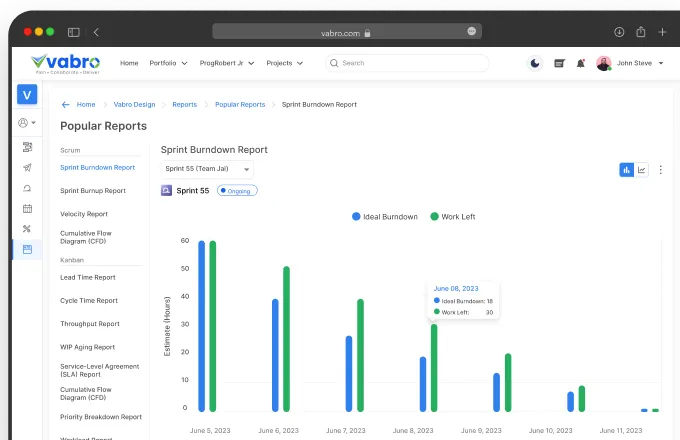Click the messages icon beside the bell
The image size is (680, 440).
coord(559,63)
